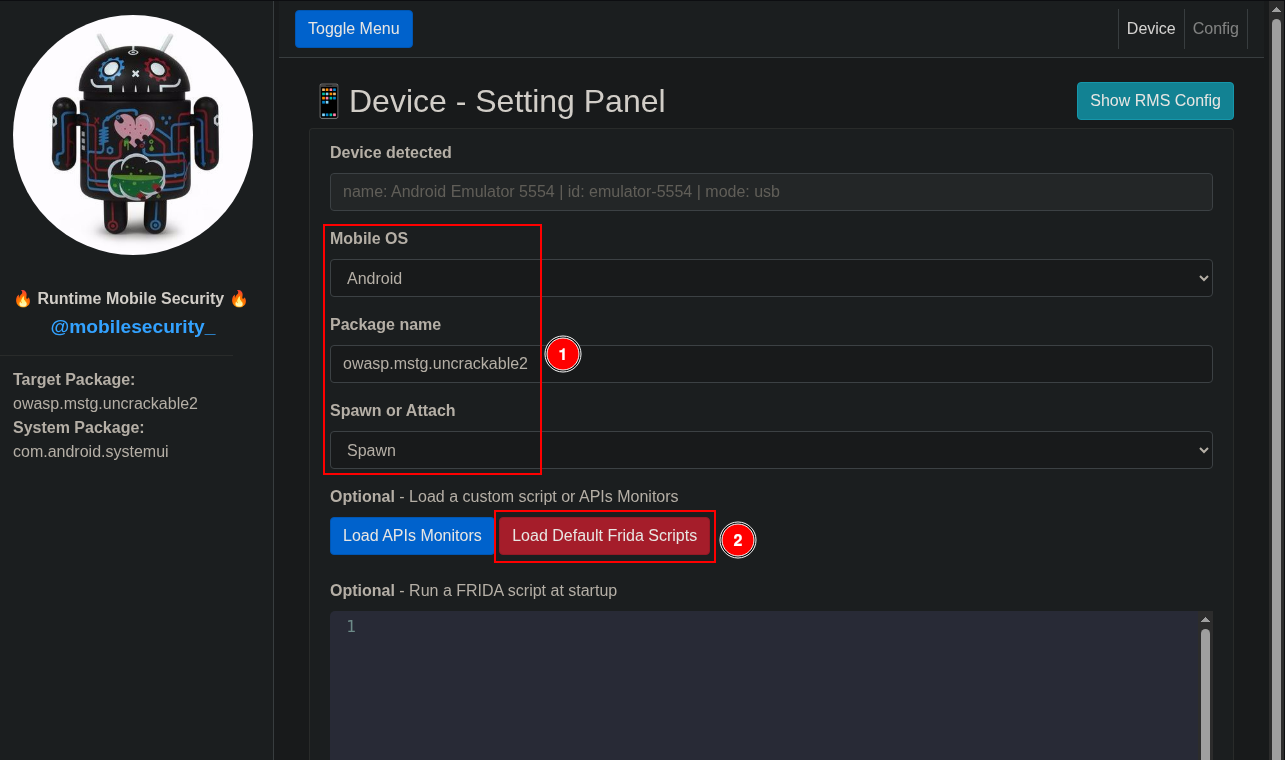This screenshot has width=1285, height=760.
Task: Open the @mobilesecurity_ link
Action: pyautogui.click(x=133, y=327)
